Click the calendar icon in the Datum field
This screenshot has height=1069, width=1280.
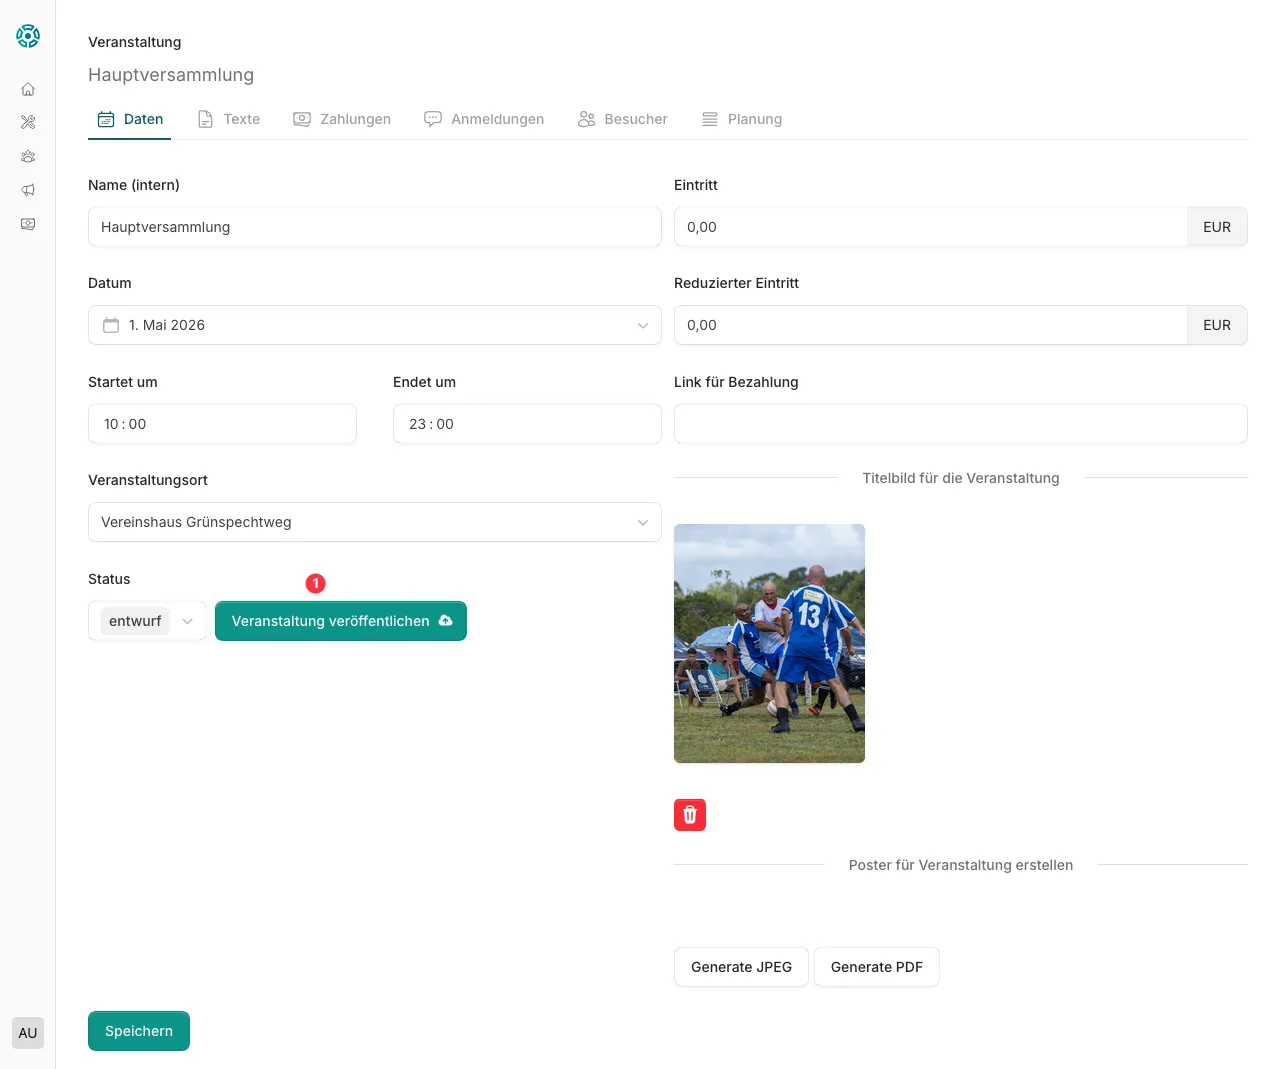[111, 325]
